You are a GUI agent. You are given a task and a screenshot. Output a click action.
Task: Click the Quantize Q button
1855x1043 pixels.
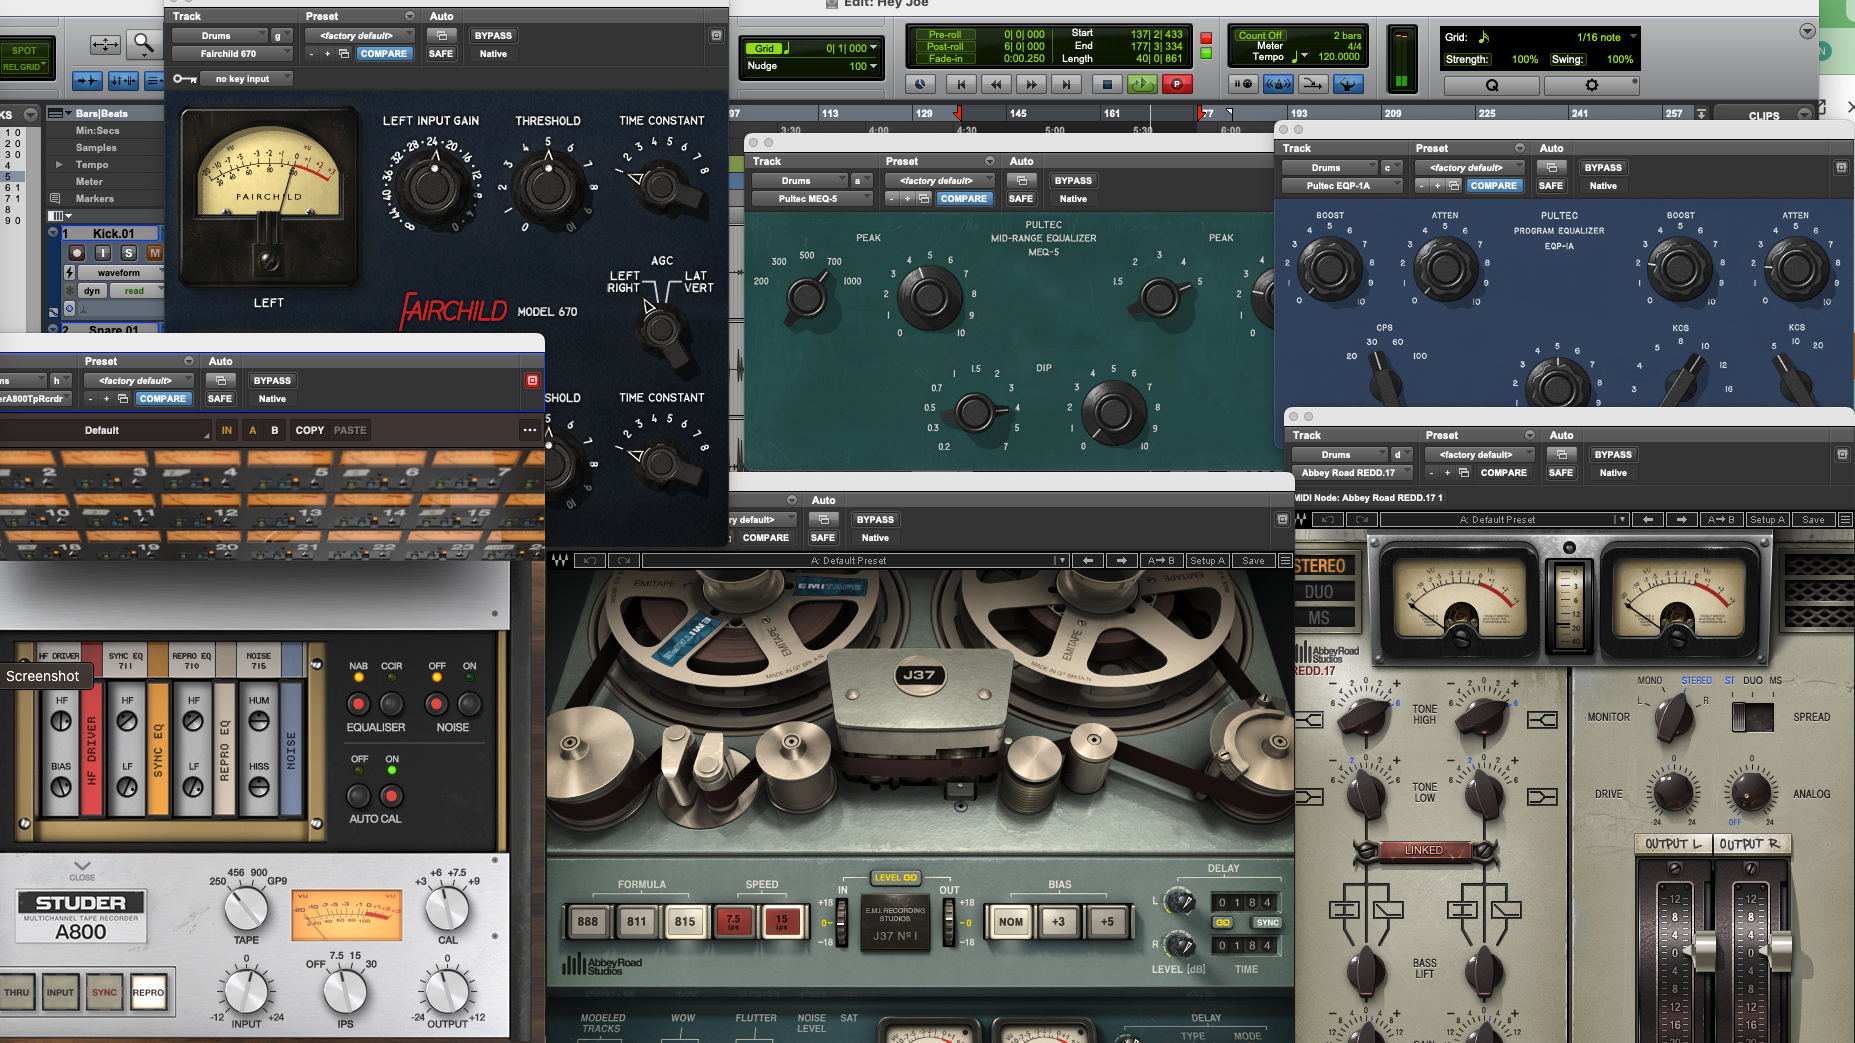[1492, 86]
